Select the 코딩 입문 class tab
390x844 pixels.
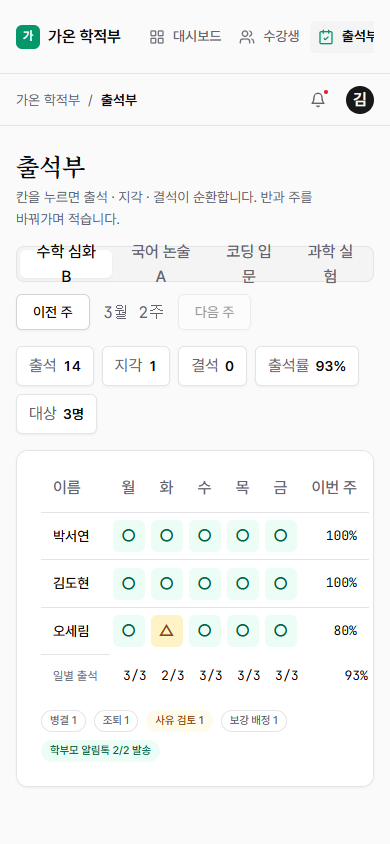[248, 264]
